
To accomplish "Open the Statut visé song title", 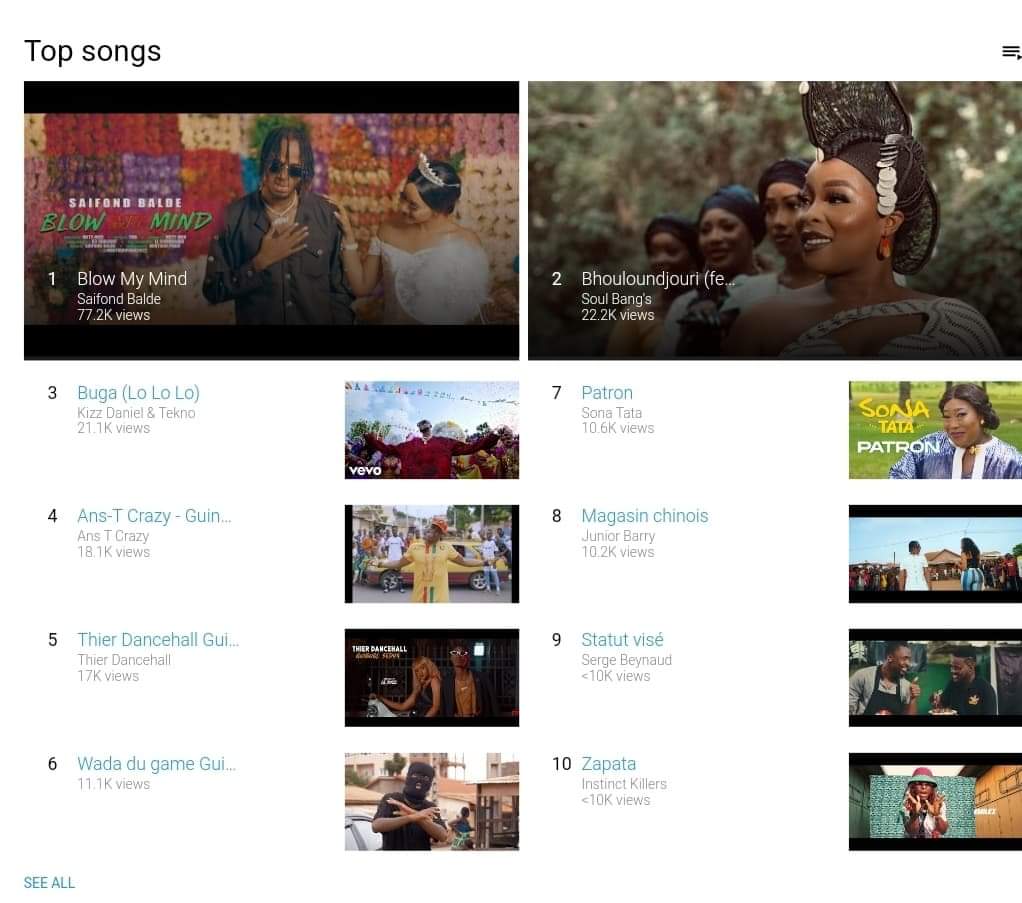I will (622, 640).
